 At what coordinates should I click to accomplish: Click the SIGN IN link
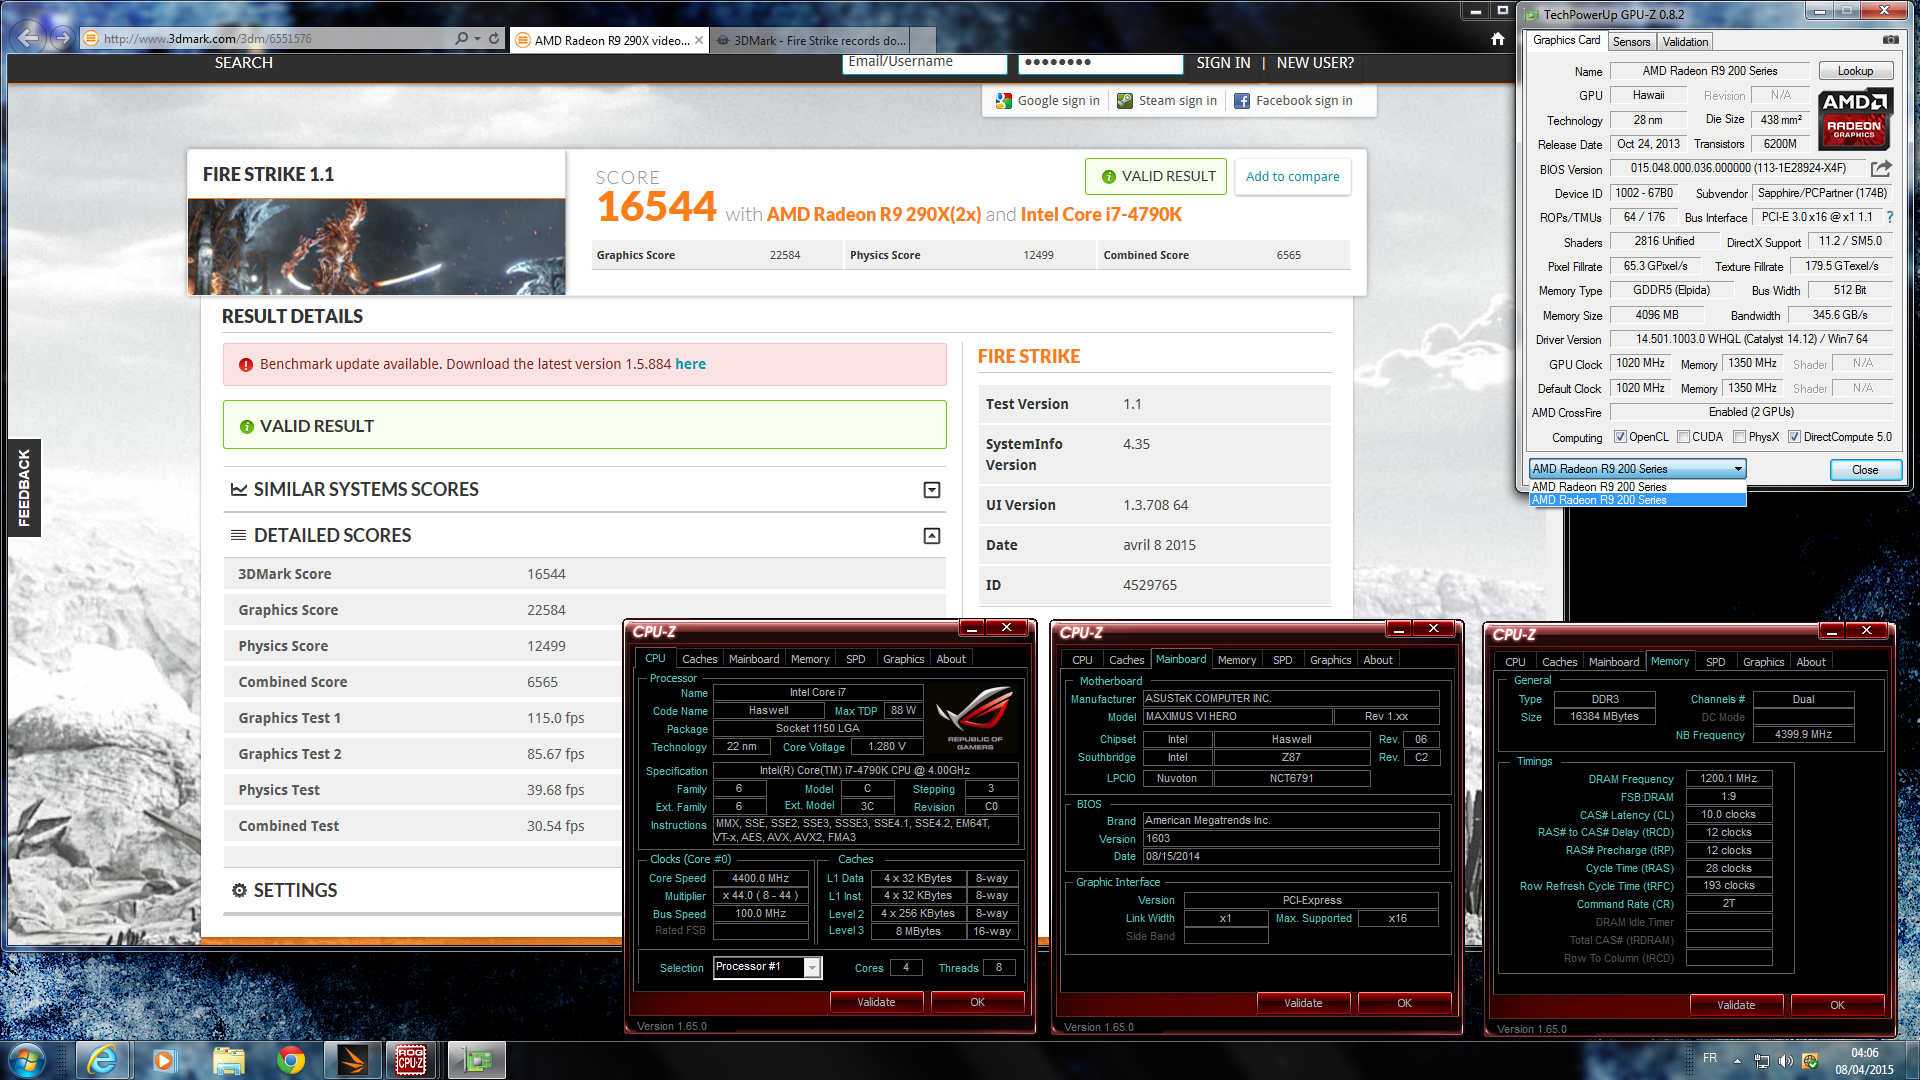click(1223, 63)
